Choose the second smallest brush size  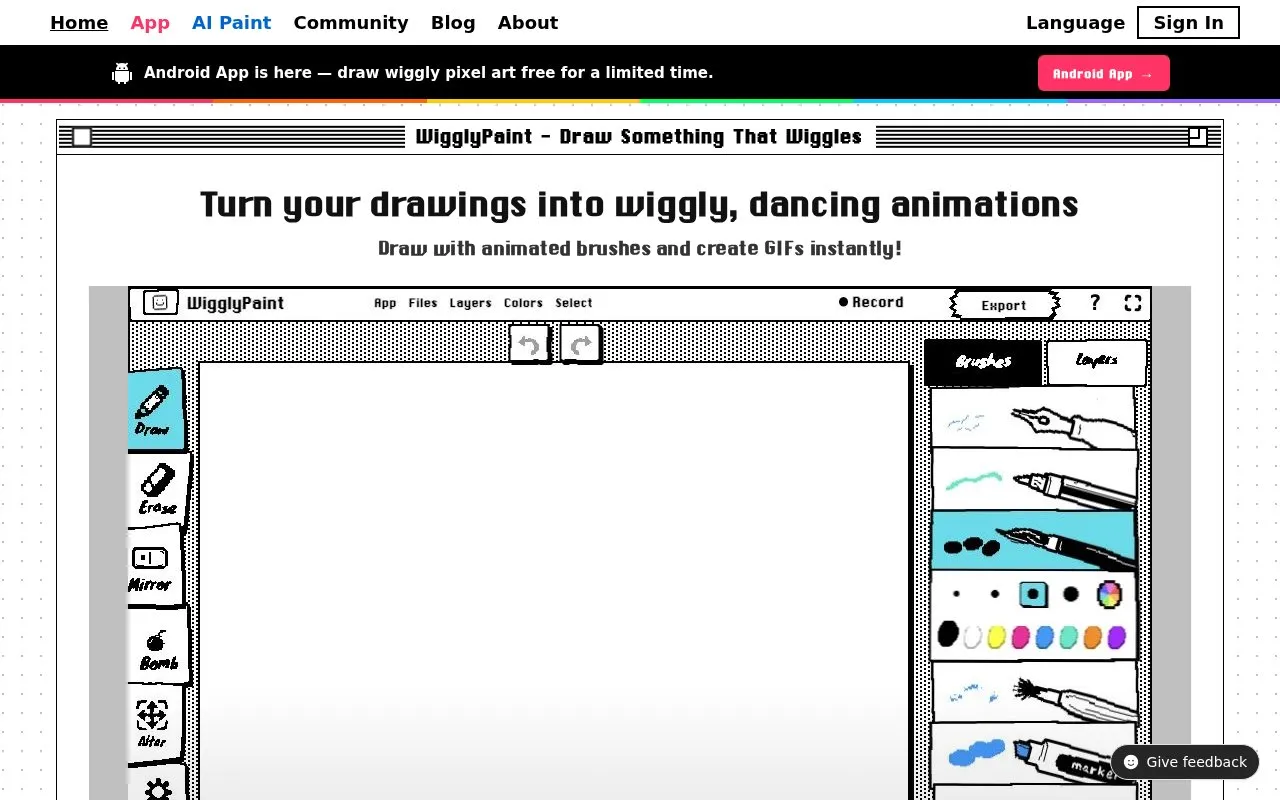click(995, 594)
